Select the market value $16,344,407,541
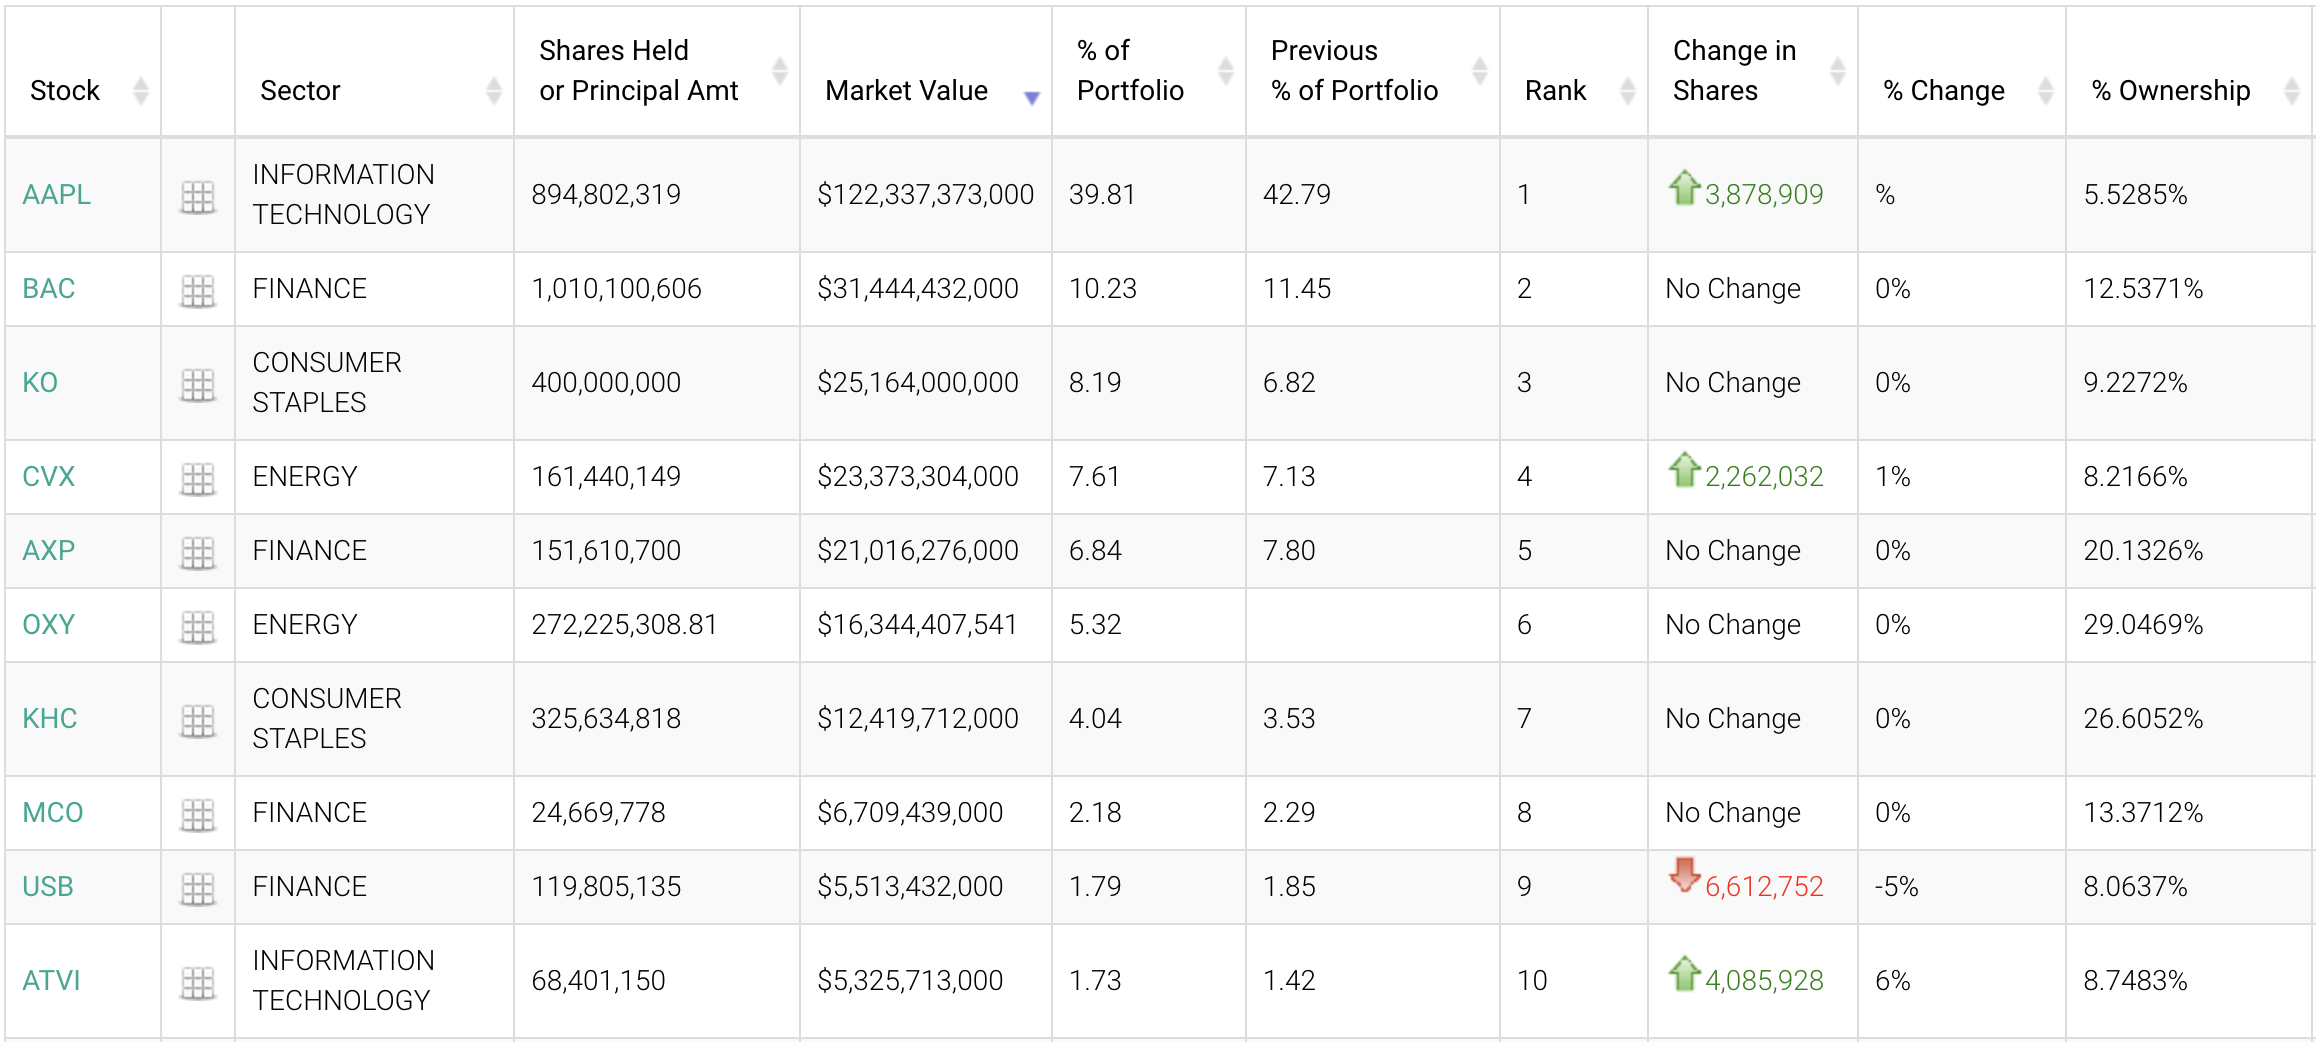2316x1042 pixels. (917, 624)
